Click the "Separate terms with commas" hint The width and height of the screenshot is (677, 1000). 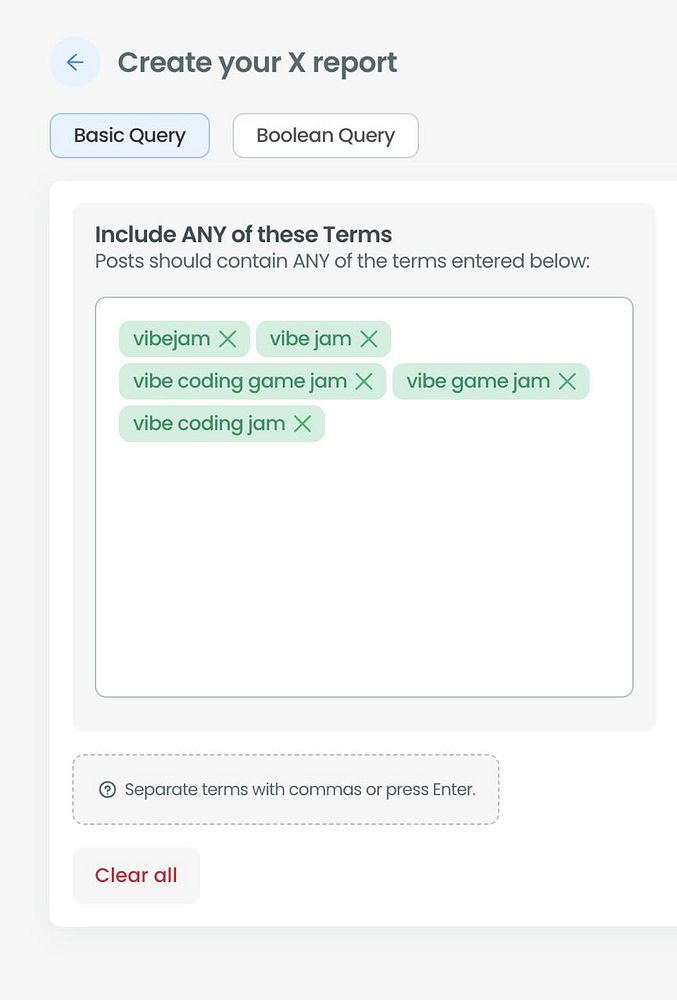point(300,790)
